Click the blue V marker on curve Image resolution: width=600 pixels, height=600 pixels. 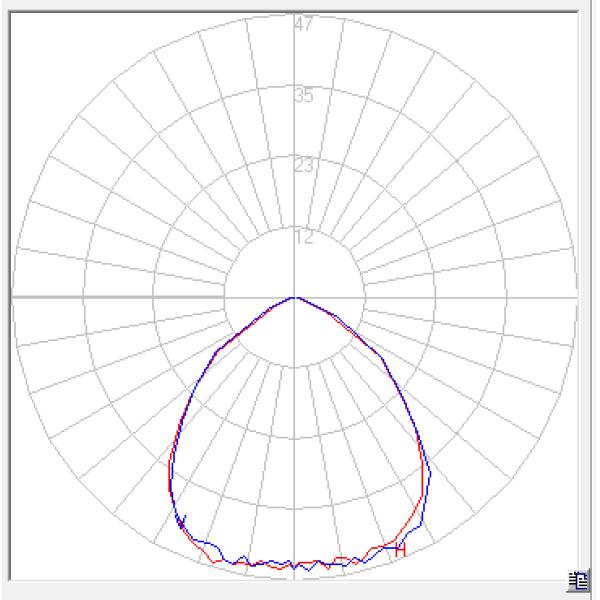point(181,521)
